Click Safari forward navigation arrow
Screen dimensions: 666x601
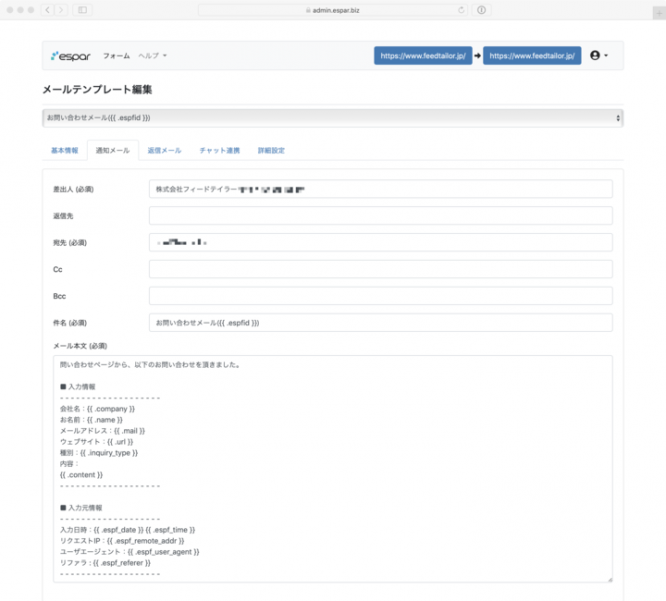point(61,10)
